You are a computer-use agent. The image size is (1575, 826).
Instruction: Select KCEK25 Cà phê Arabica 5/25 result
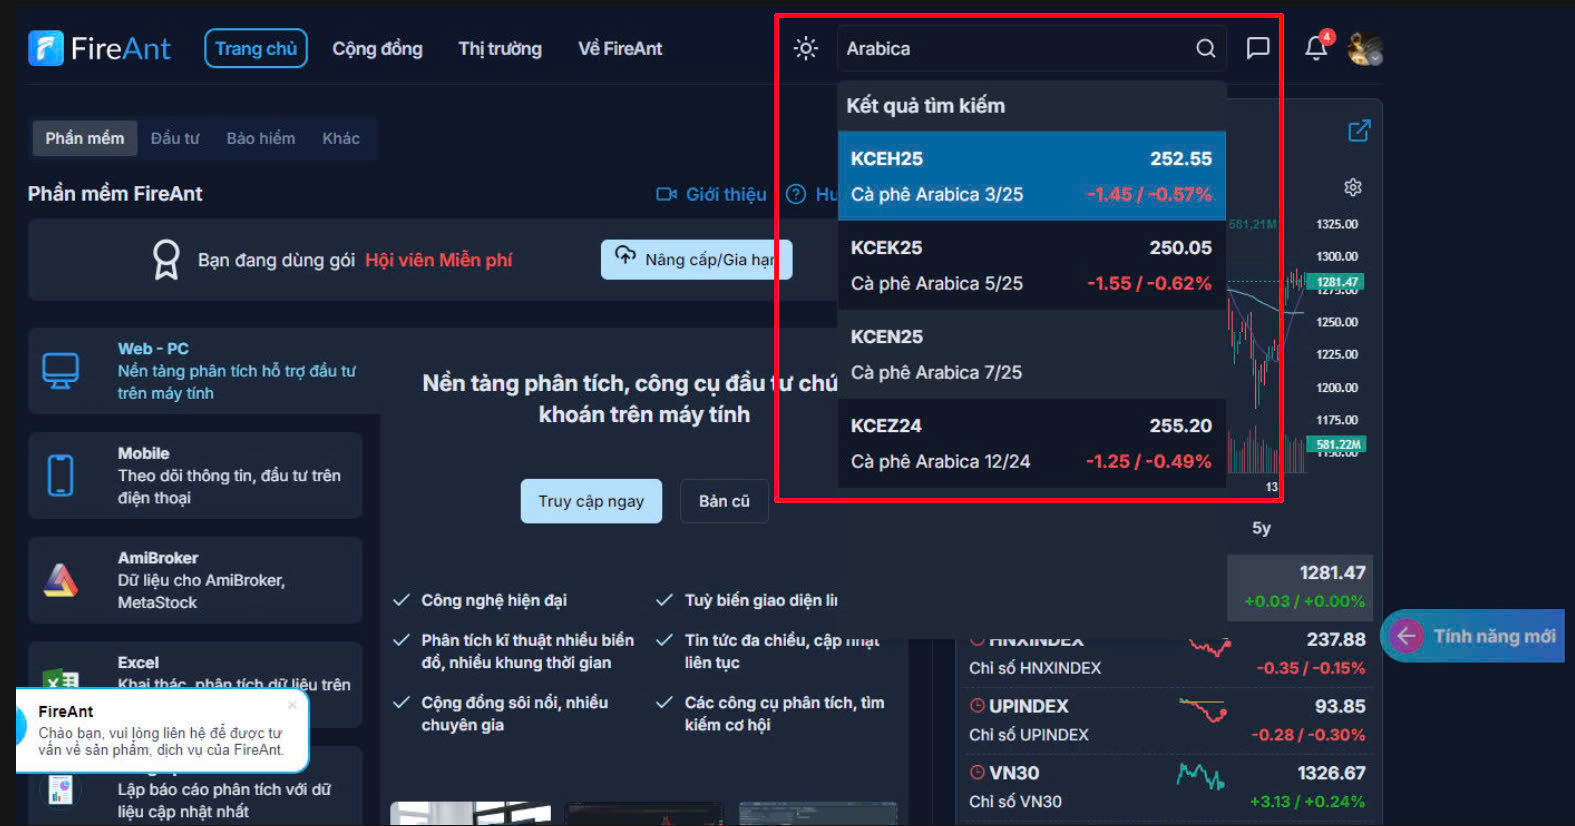click(1032, 265)
